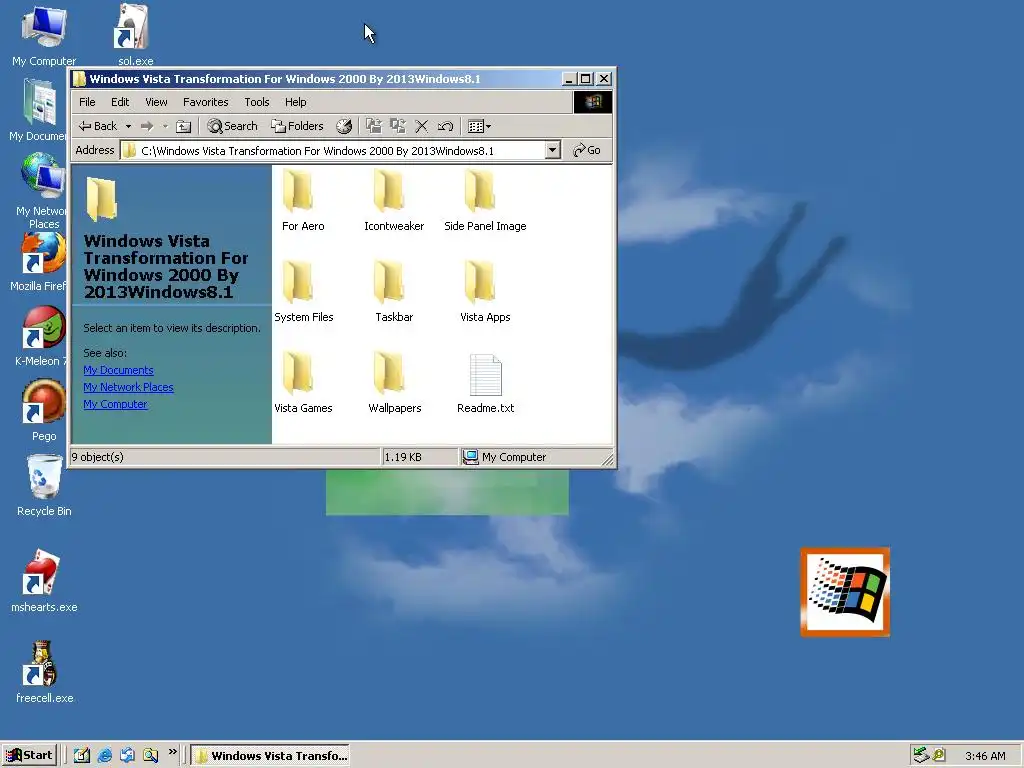This screenshot has height=768, width=1024.
Task: Select the Wallpapers folder
Action: point(394,382)
